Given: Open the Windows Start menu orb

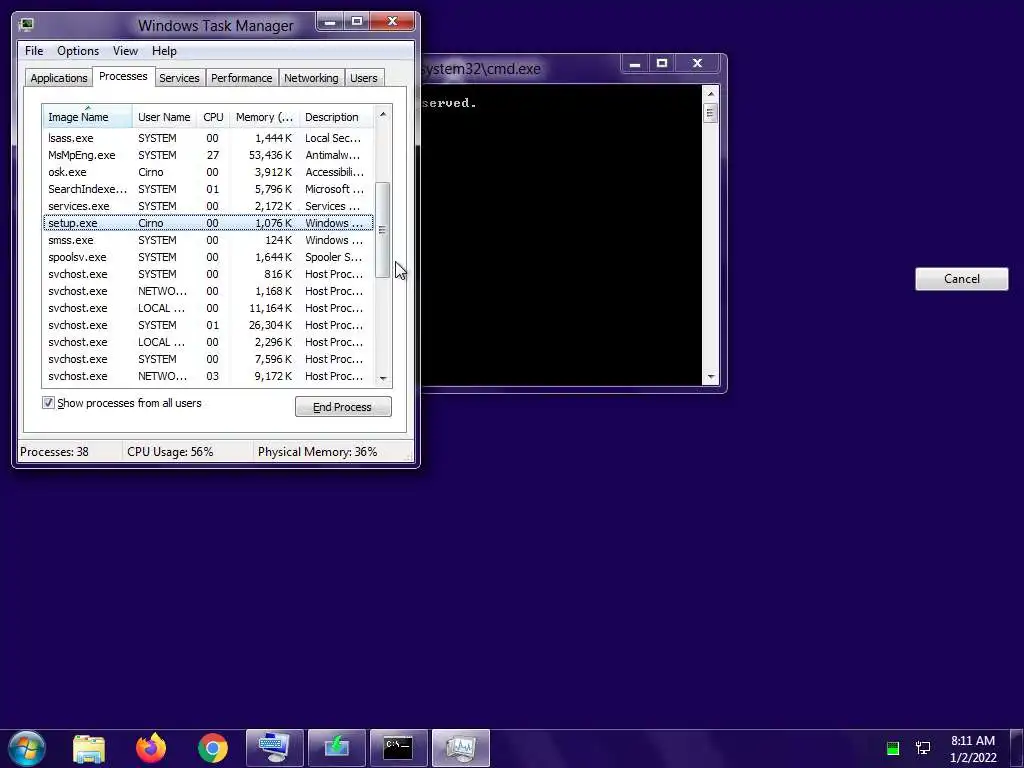Looking at the screenshot, I should 27,748.
